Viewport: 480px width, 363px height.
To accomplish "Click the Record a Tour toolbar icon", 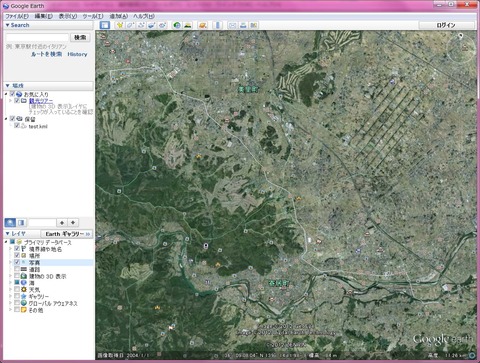I will click(162, 25).
